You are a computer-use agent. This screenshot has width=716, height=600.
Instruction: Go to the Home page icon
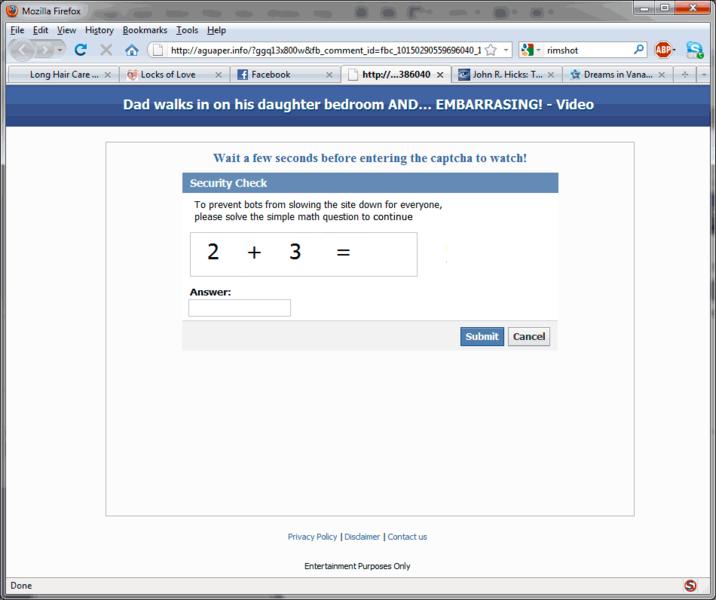click(132, 50)
